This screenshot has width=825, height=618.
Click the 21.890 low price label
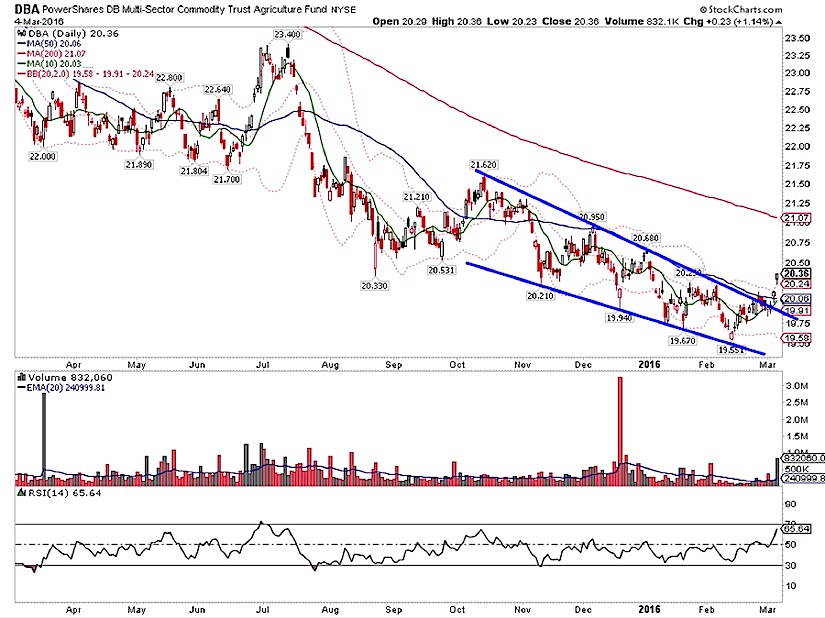(x=139, y=165)
